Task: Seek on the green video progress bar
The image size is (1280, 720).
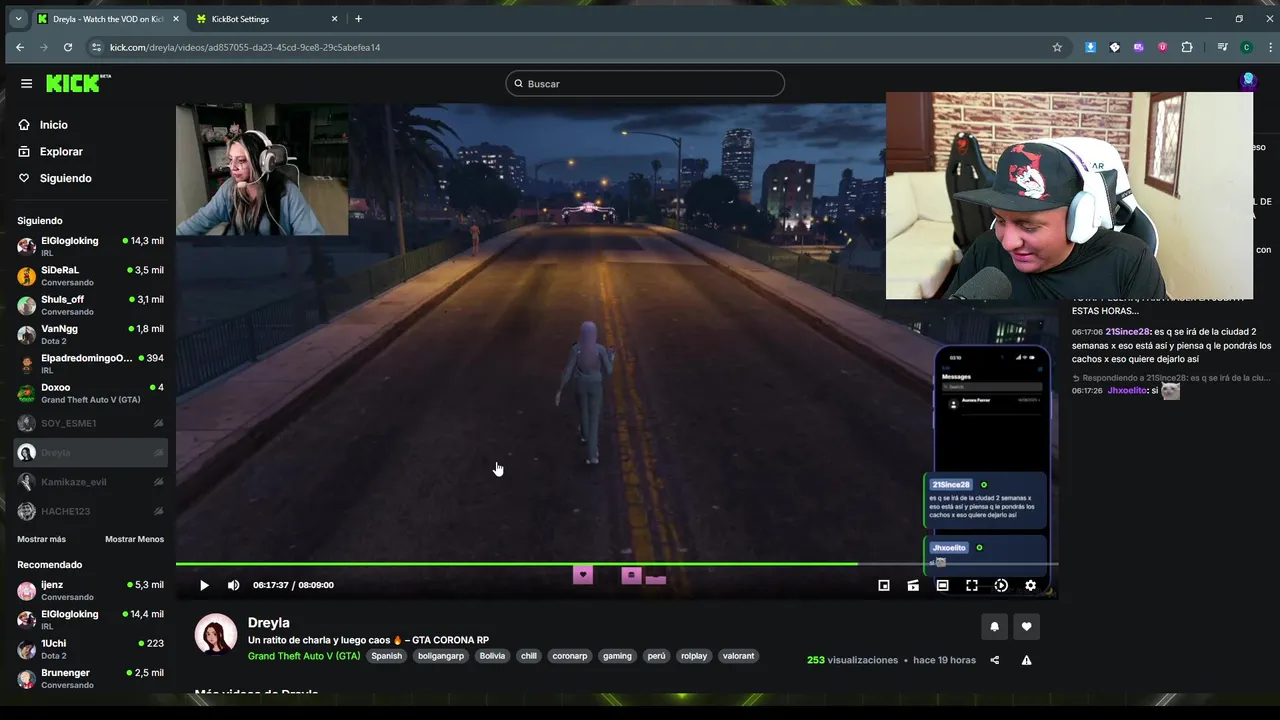Action: point(617,564)
